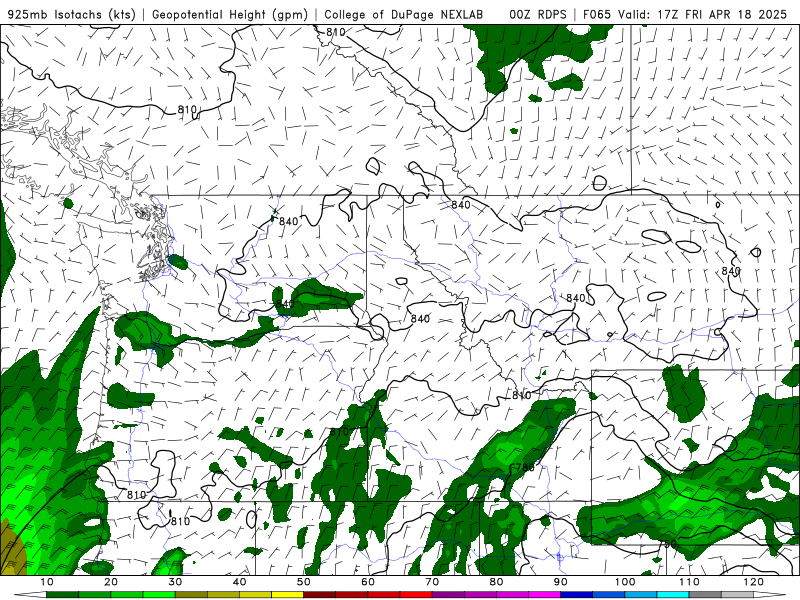Select the cyan swatch ending at 110 knots
Screen dimensions: 800x600
click(672, 594)
